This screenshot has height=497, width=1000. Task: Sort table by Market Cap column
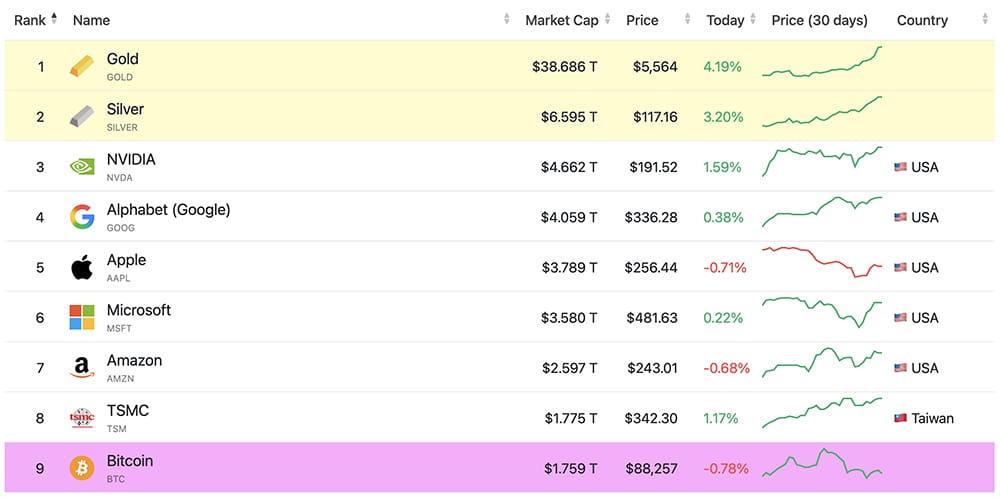pyautogui.click(x=561, y=20)
